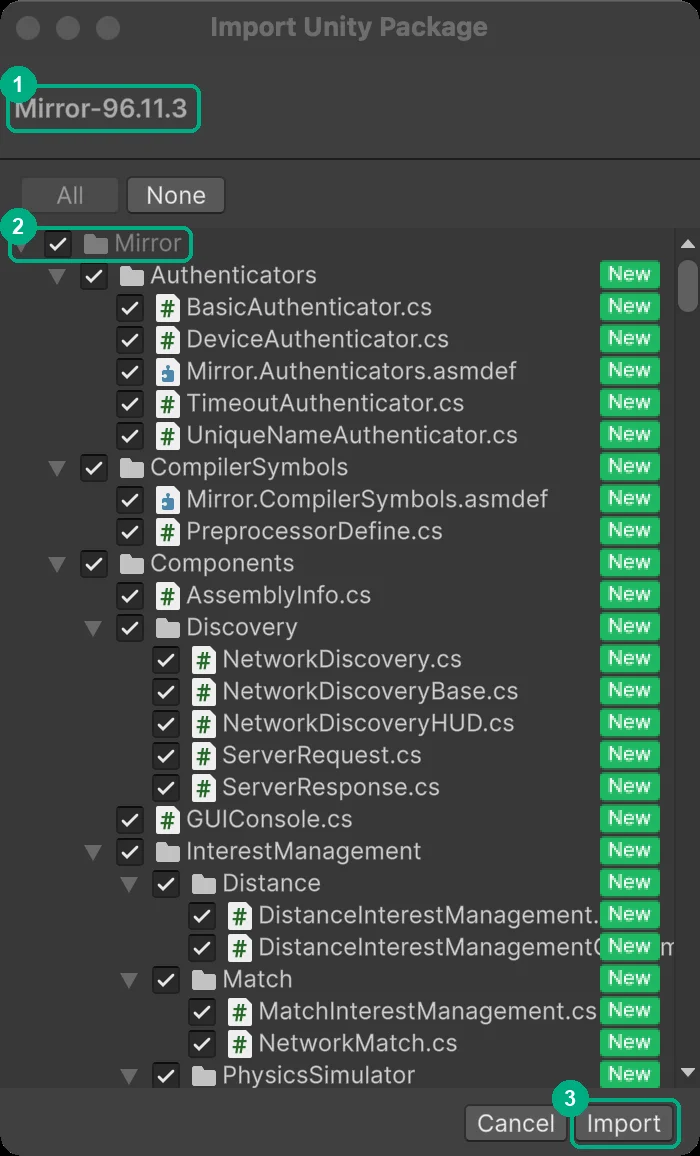Click the C# script icon of NetworkDiscoveryHUD.cs
The width and height of the screenshot is (700, 1156).
point(204,723)
